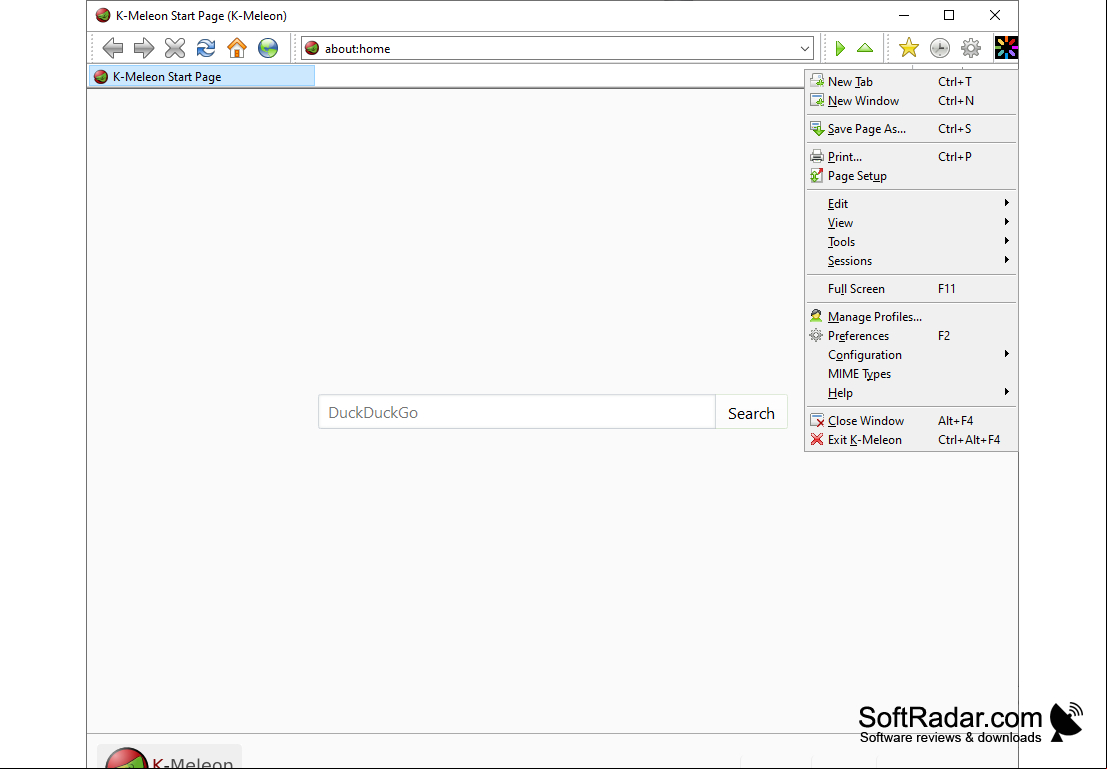Screen dimensions: 1107x769
Task: Click the gear settings toolbar icon
Action: (971, 48)
